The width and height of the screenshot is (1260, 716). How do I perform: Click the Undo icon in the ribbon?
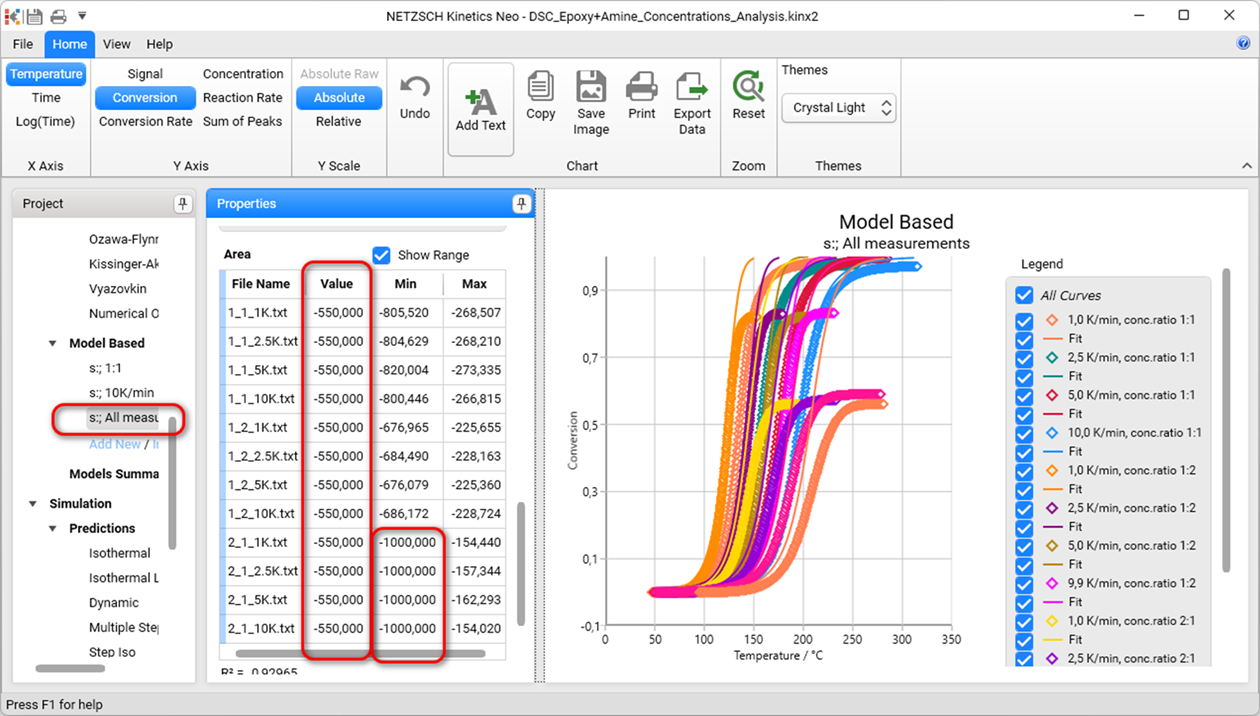(x=415, y=97)
